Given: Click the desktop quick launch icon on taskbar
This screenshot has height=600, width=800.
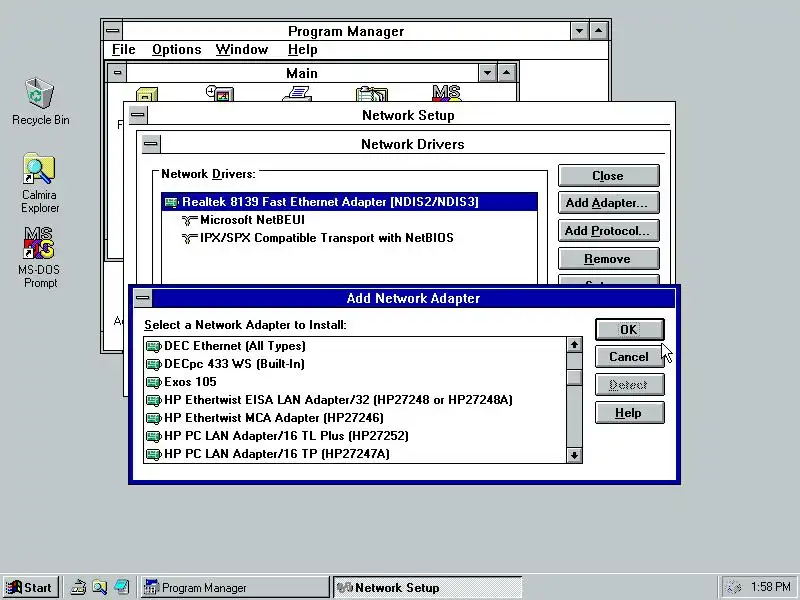Looking at the screenshot, I should tap(121, 587).
